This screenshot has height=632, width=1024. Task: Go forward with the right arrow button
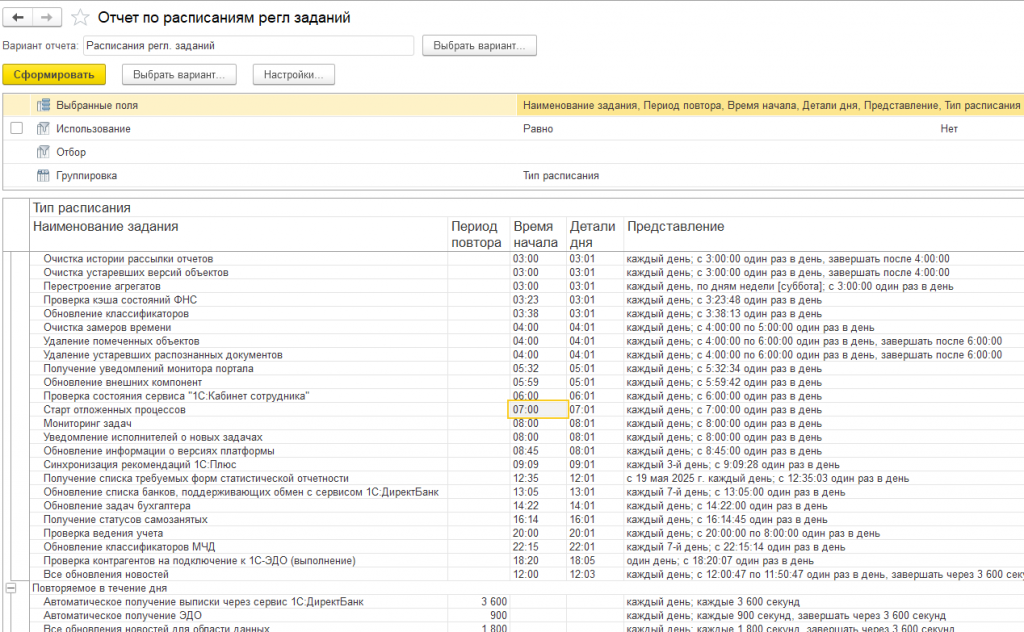tap(47, 18)
